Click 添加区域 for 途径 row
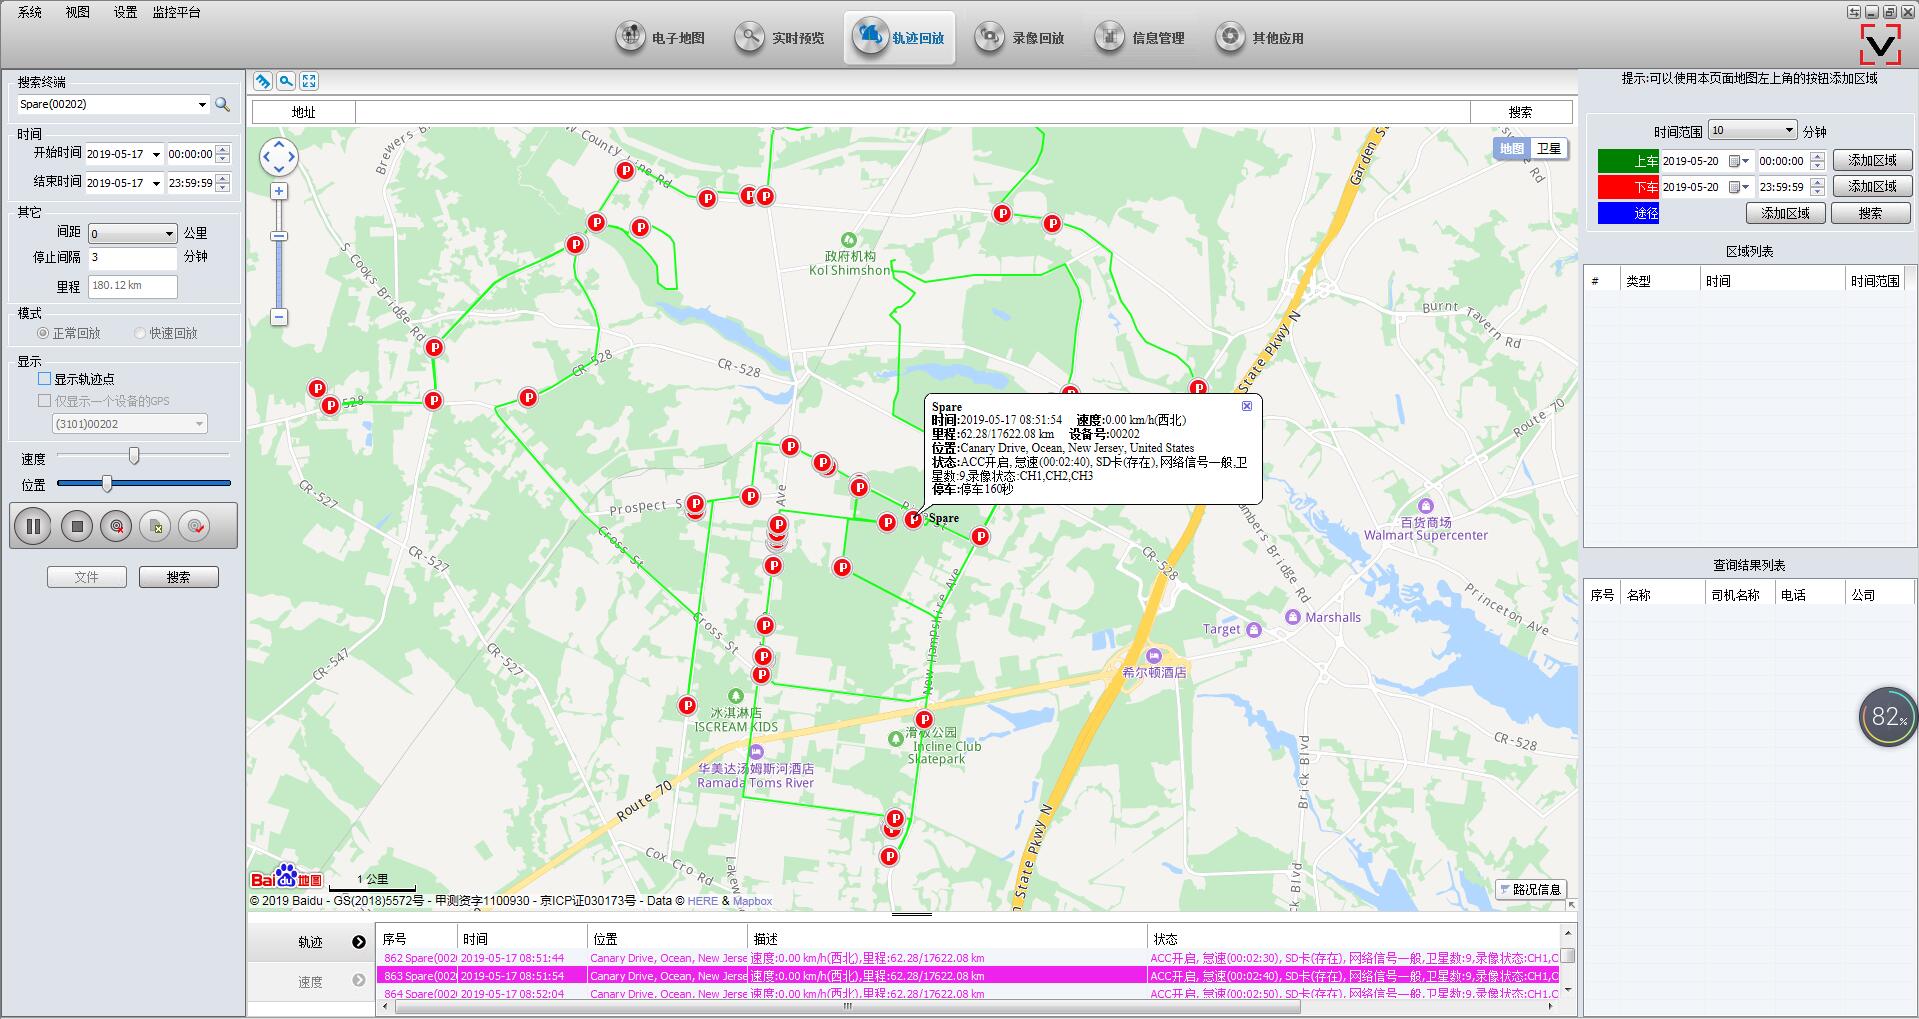The height and width of the screenshot is (1019, 1919). 1786,213
